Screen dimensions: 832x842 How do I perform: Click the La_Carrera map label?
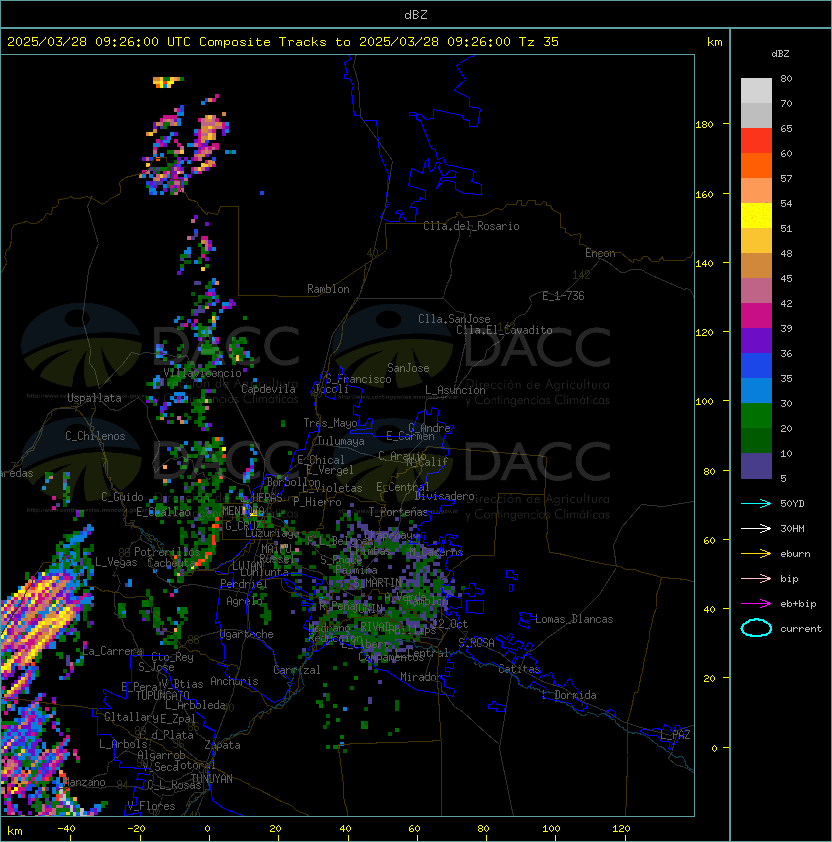click(113, 651)
